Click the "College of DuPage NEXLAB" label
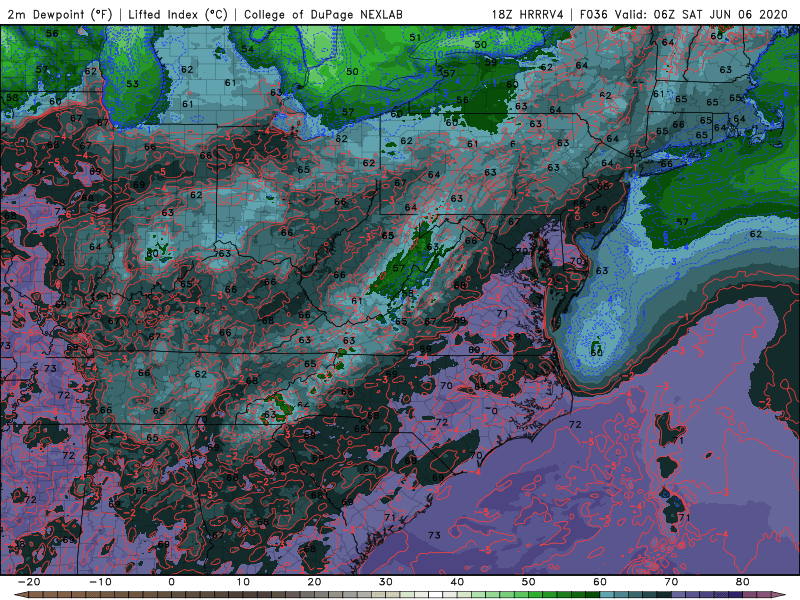800x600 pixels. [323, 14]
